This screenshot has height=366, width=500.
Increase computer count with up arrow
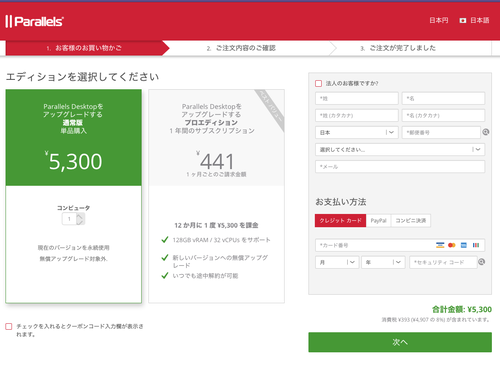tap(80, 216)
